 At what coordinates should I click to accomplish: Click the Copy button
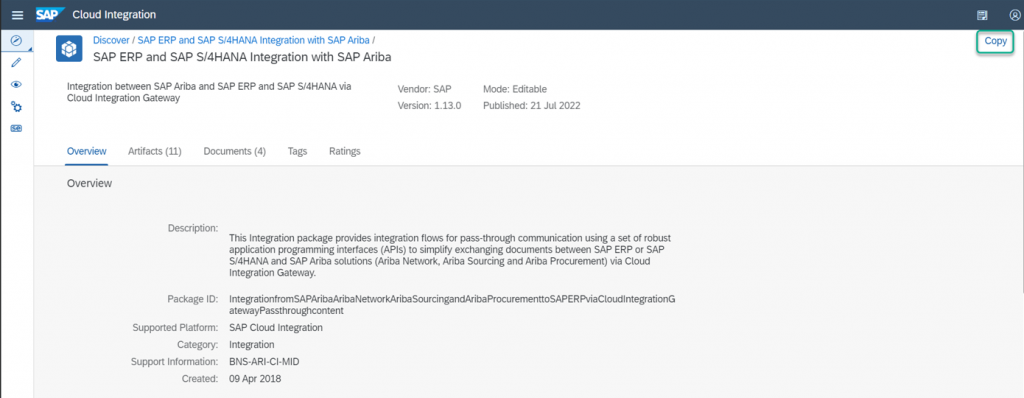coord(995,41)
